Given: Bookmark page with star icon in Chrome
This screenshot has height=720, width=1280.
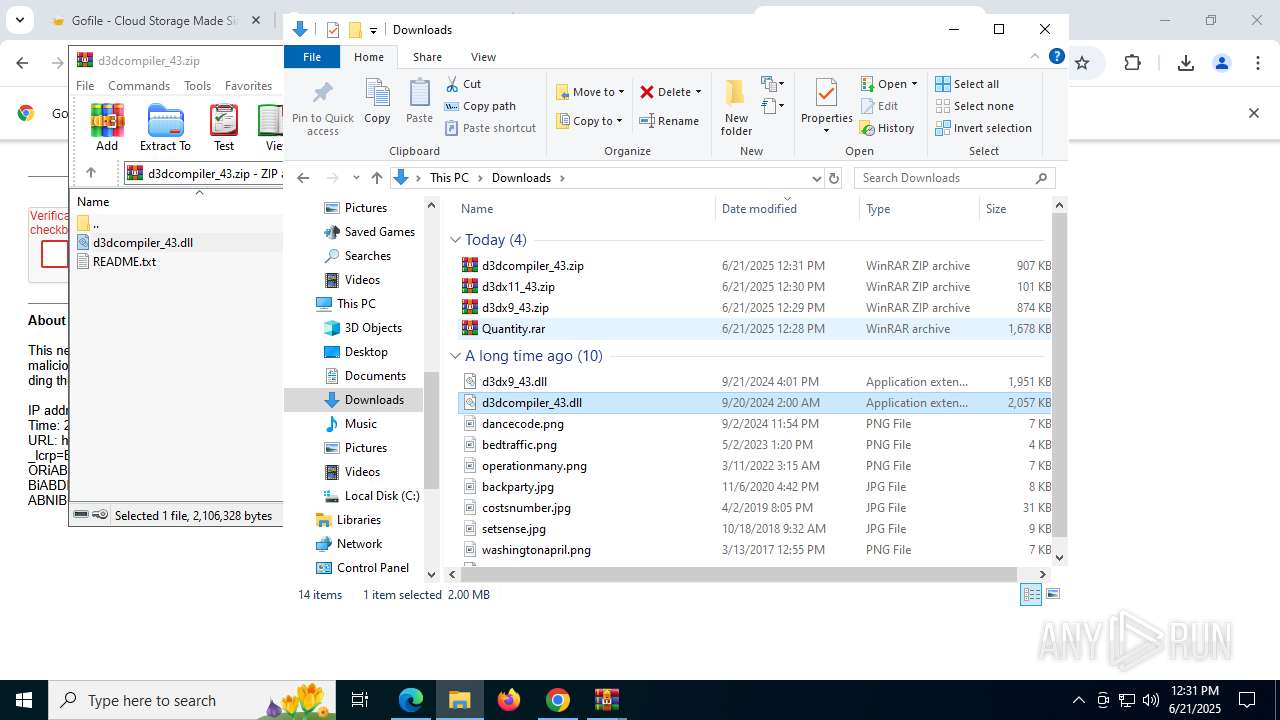Looking at the screenshot, I should pyautogui.click(x=1082, y=63).
